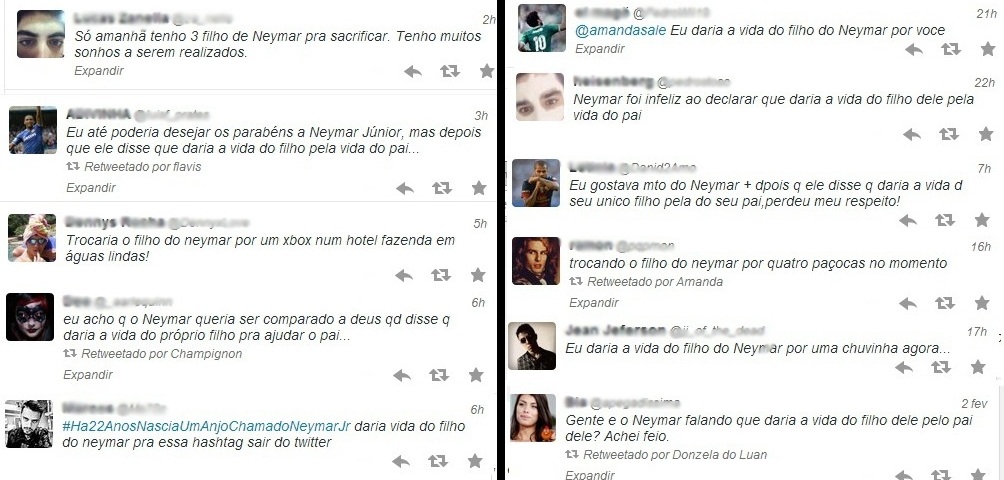Reply to the xbox hotel fazenda tweet
Image resolution: width=1004 pixels, height=480 pixels.
click(x=404, y=275)
